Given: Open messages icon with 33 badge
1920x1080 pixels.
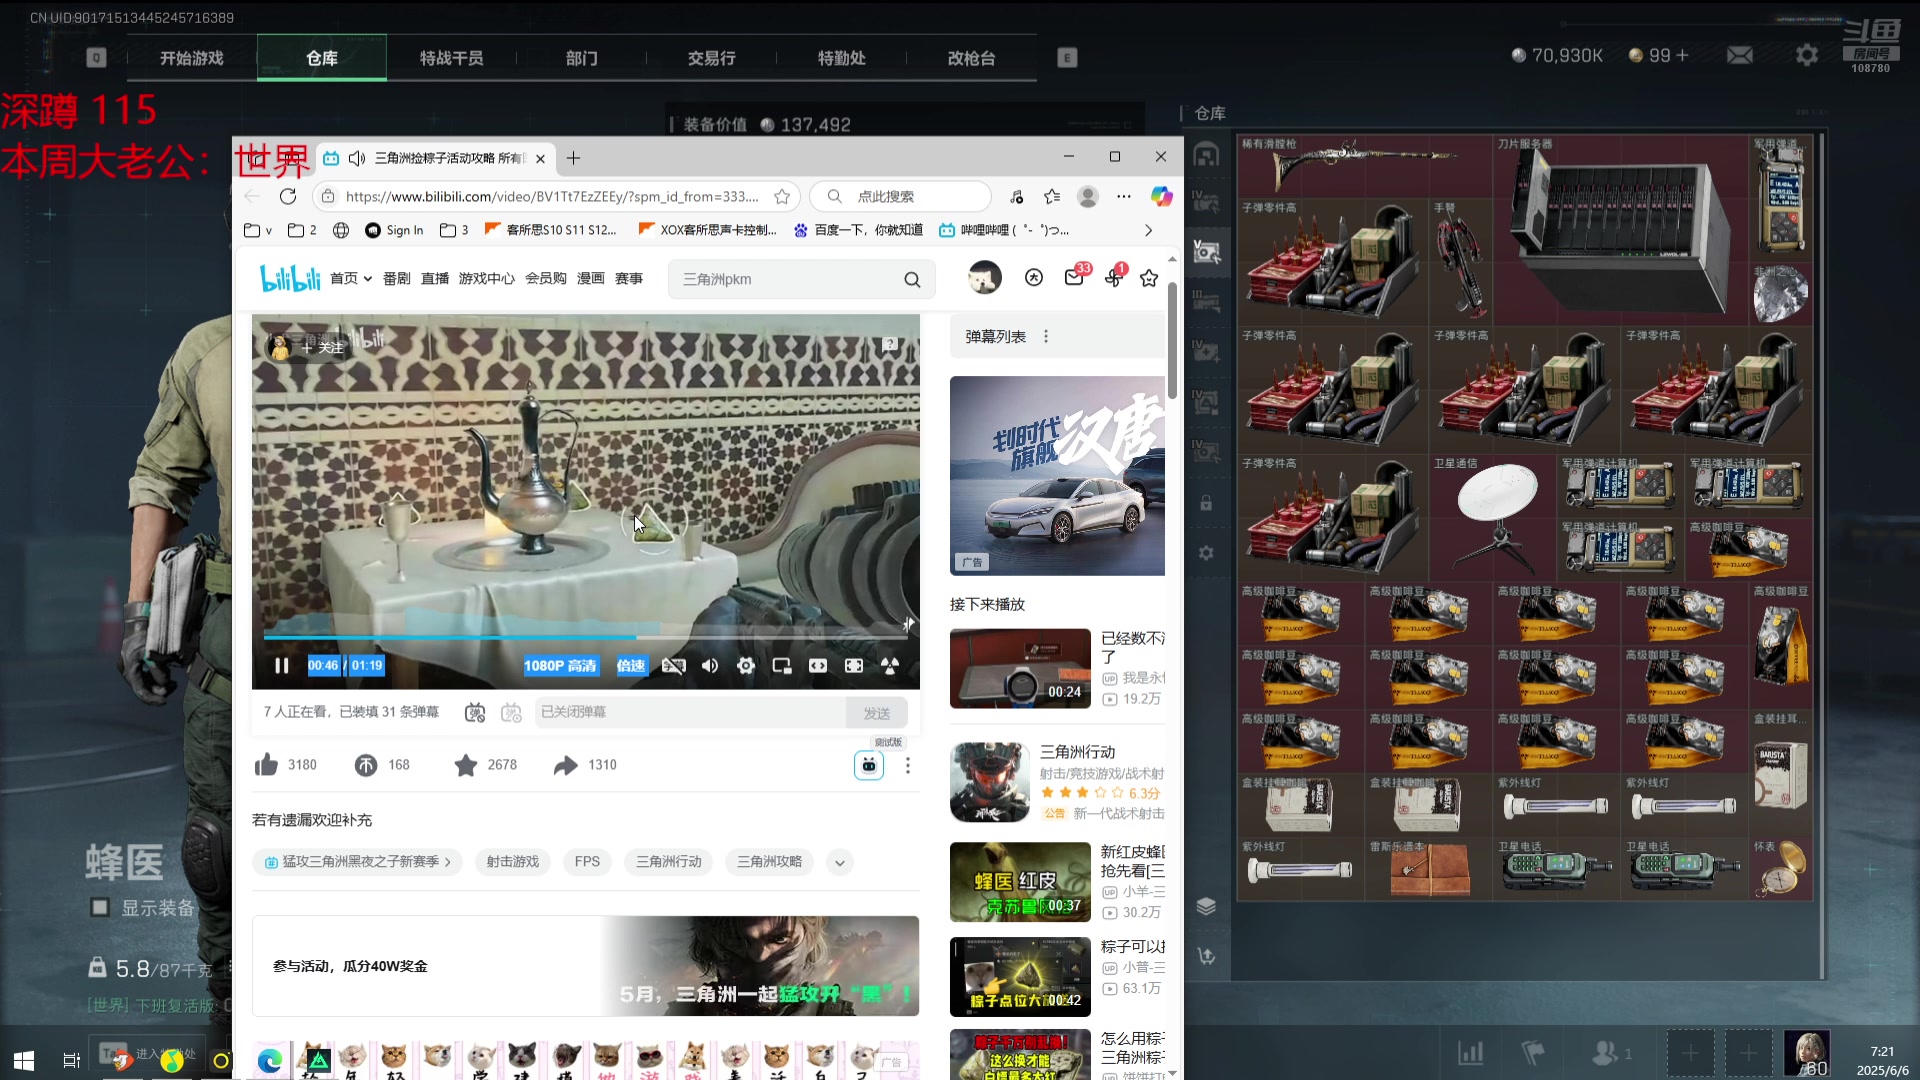Looking at the screenshot, I should coord(1075,277).
